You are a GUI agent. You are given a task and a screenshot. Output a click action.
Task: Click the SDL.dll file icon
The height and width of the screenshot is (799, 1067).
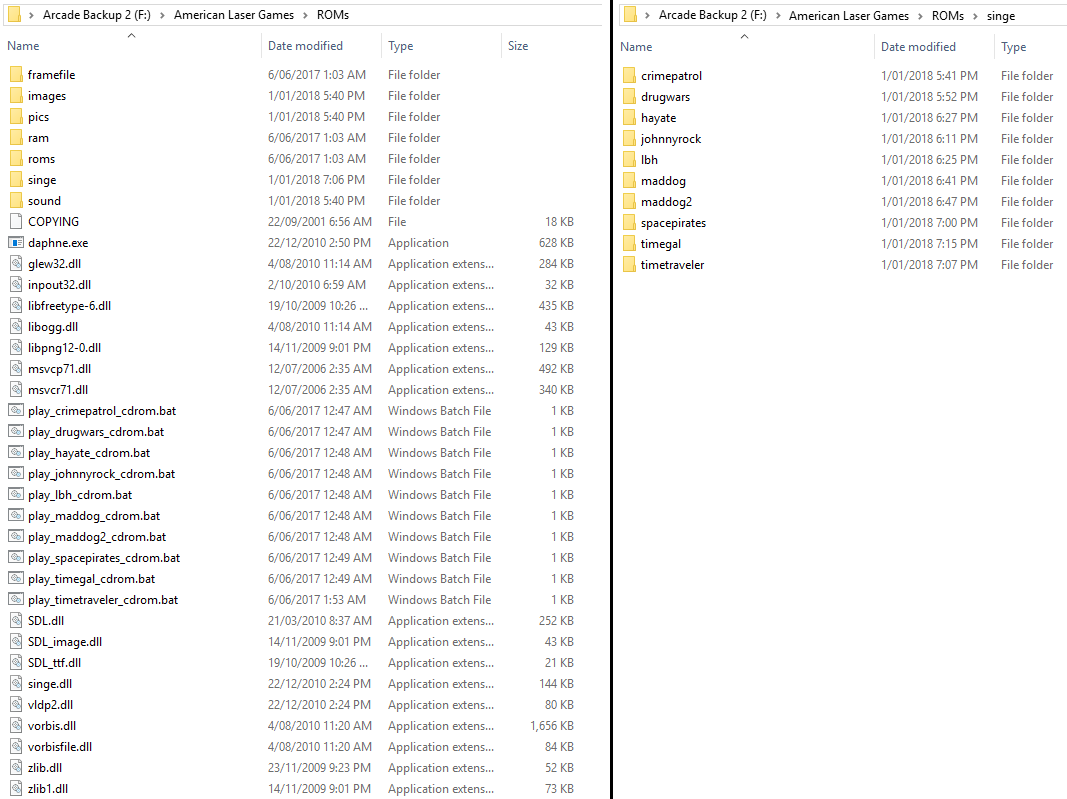[16, 621]
